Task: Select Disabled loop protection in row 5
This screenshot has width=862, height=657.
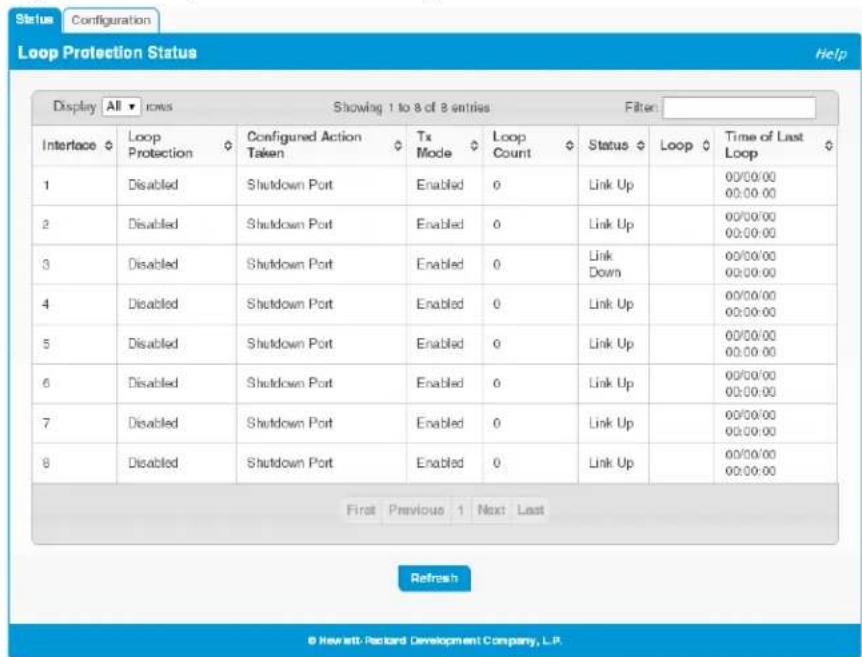Action: click(x=153, y=344)
